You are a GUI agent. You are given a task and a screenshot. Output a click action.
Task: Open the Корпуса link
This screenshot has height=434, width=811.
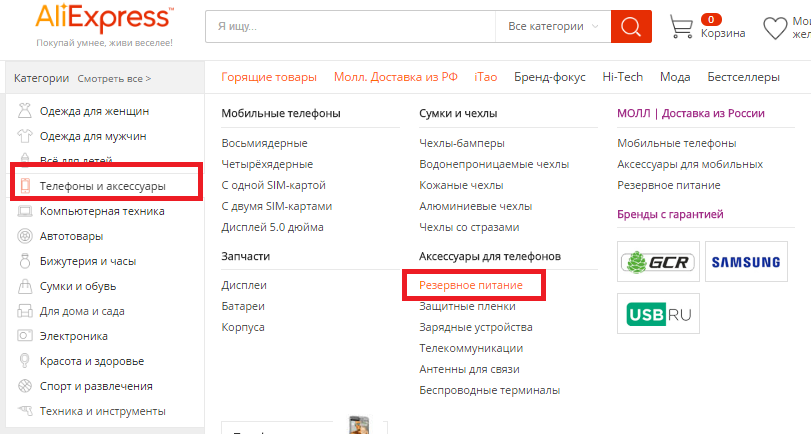point(243,327)
